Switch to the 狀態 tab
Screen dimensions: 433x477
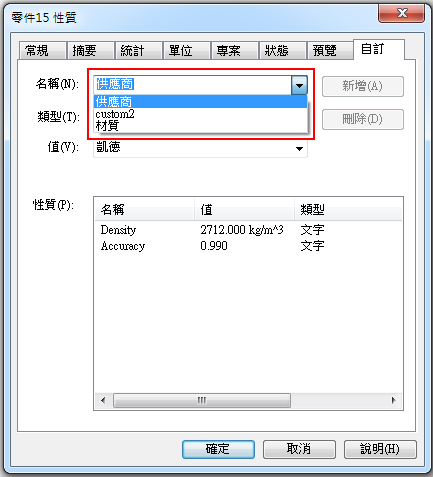click(x=282, y=51)
